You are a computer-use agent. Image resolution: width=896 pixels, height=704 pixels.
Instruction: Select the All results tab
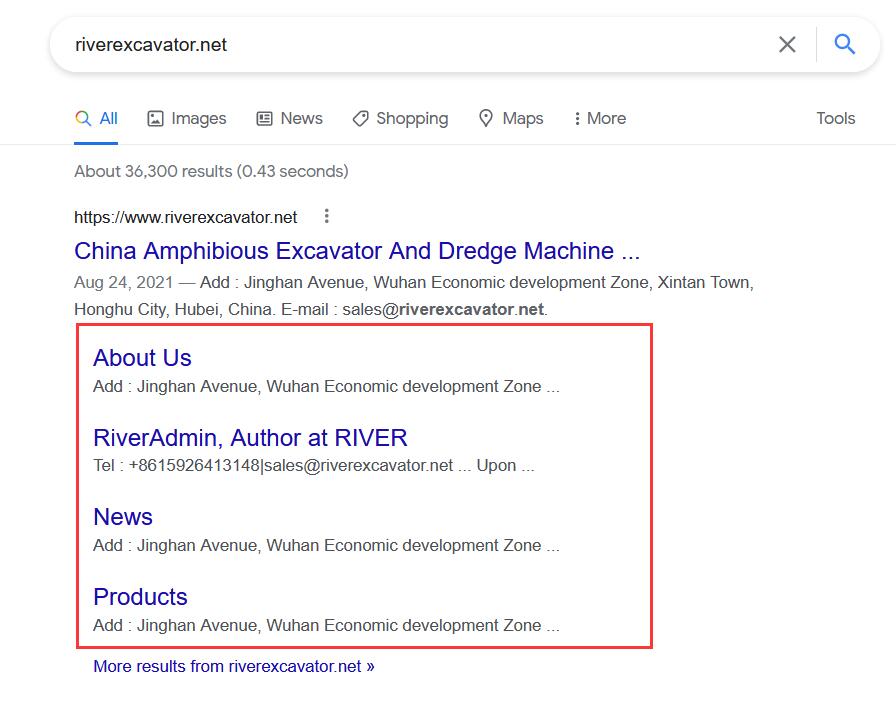tap(96, 118)
